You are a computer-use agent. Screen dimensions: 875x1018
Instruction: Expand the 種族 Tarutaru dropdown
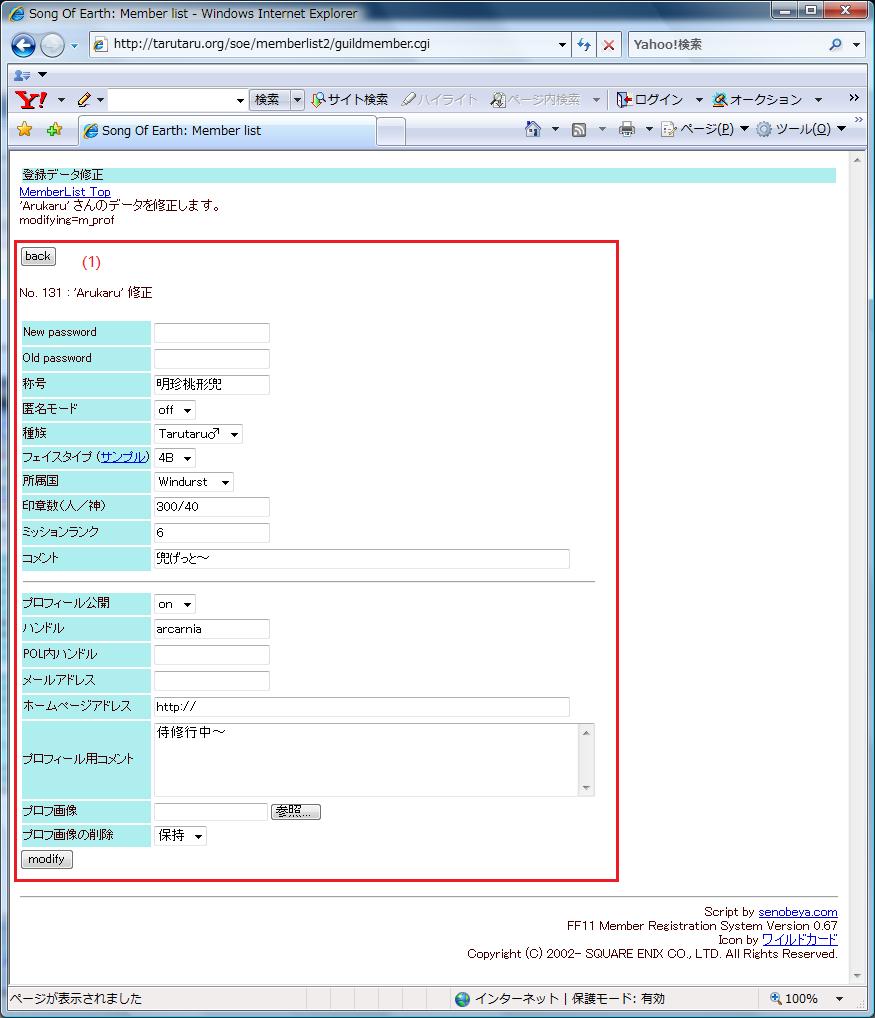198,434
